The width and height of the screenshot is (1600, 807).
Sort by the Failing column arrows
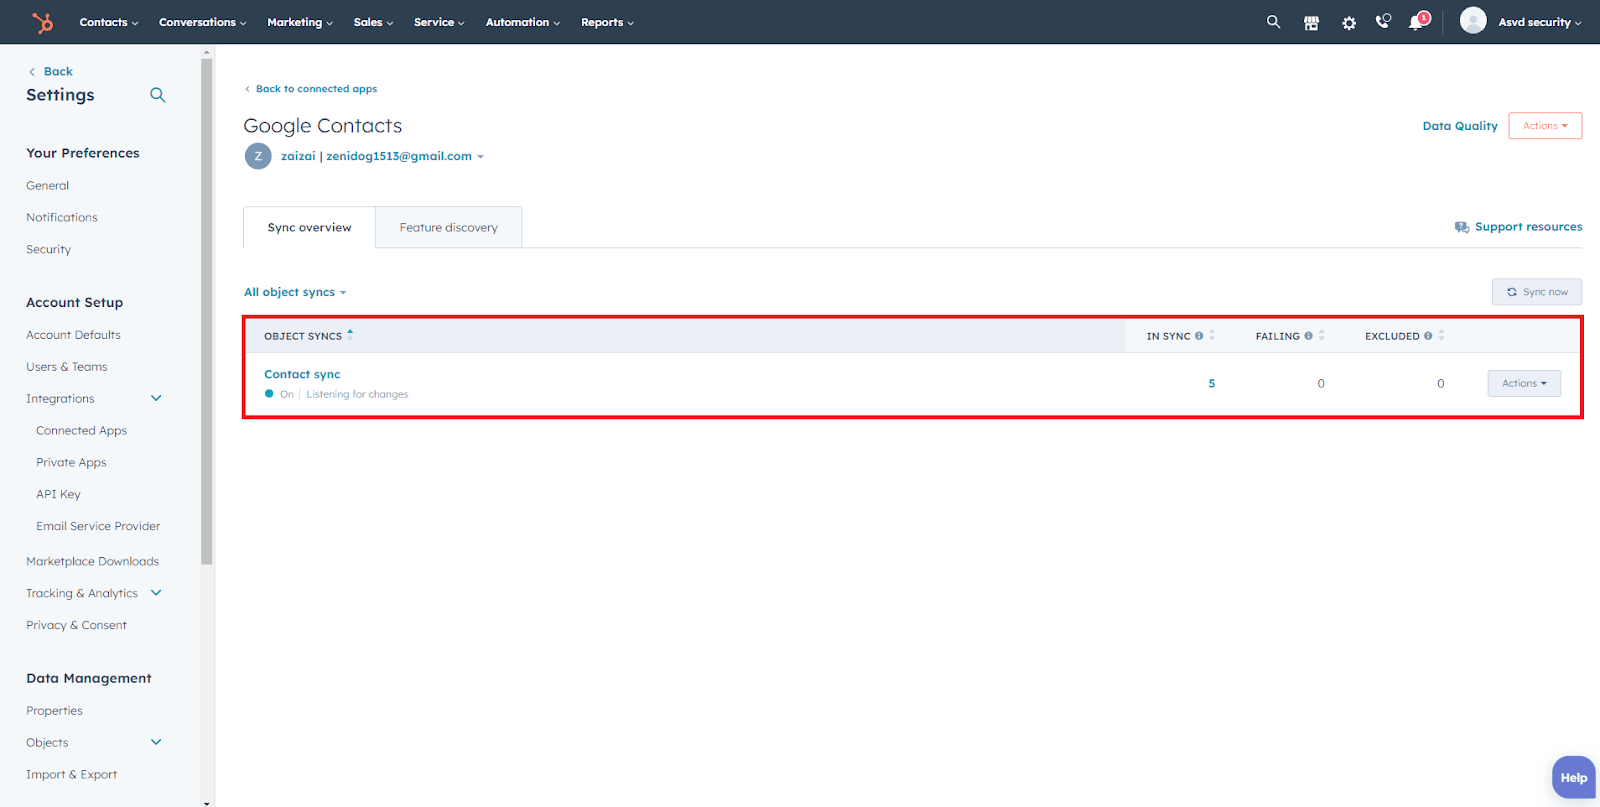[x=1321, y=335]
